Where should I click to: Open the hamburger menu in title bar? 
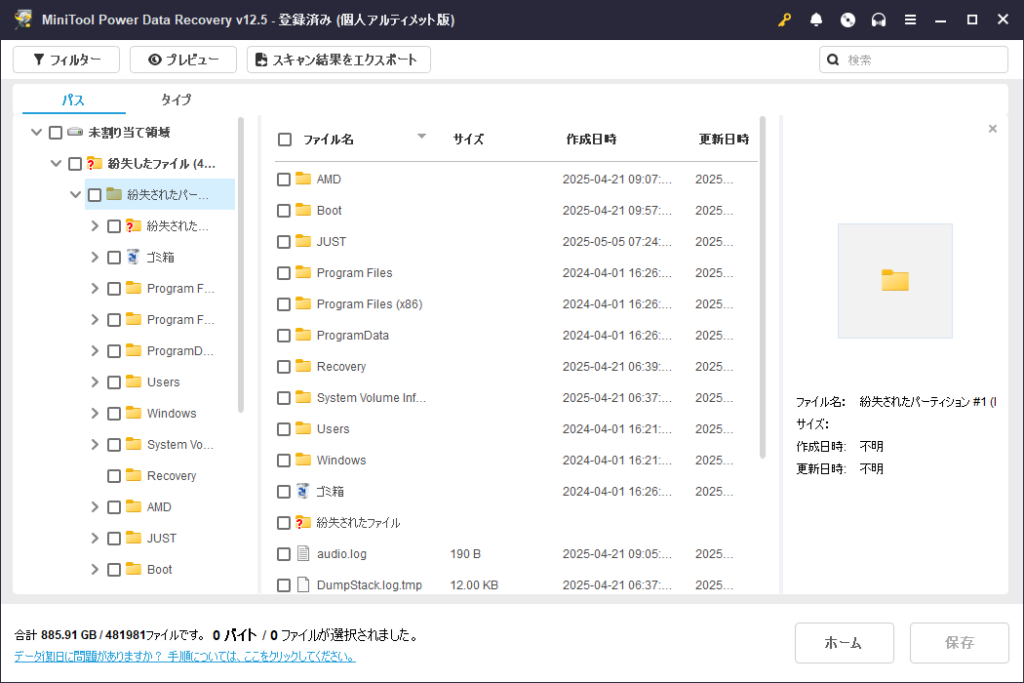pyautogui.click(x=910, y=20)
